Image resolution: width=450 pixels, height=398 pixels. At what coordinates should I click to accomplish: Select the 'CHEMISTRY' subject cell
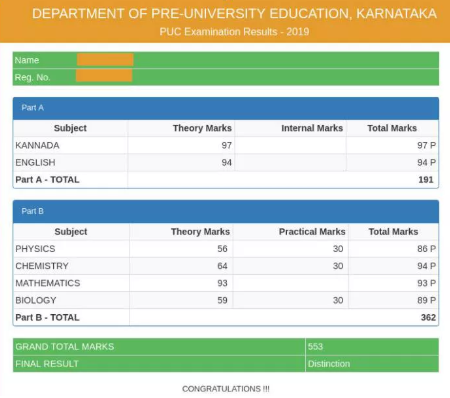[x=71, y=266]
